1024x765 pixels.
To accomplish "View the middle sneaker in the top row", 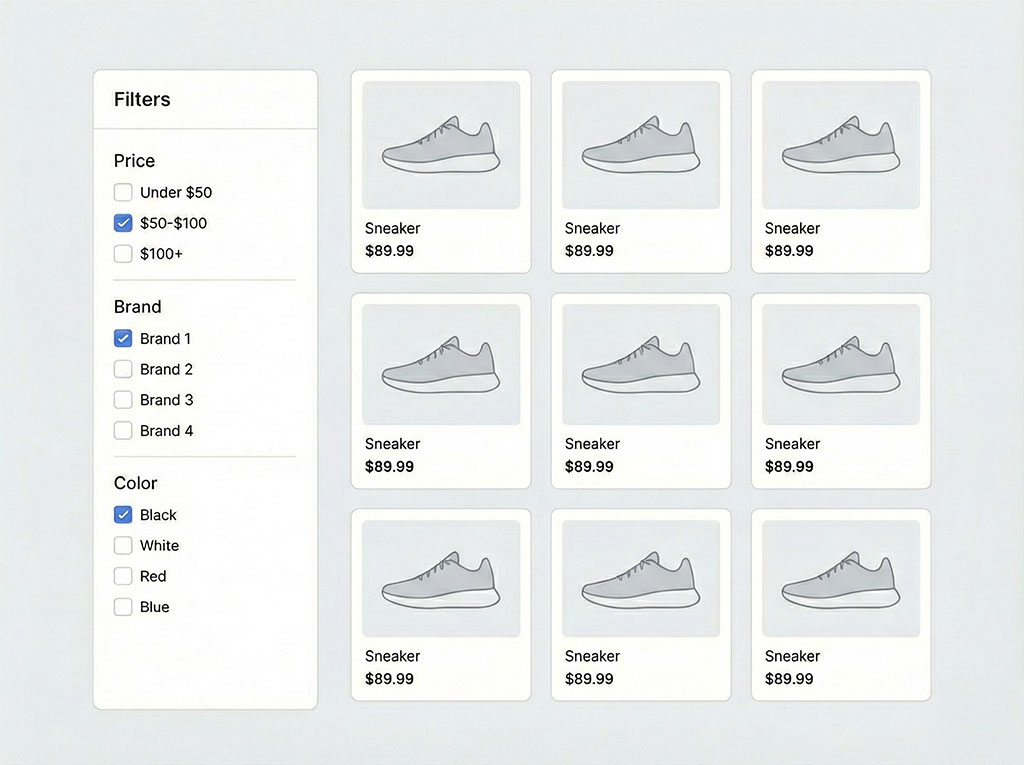I will (641, 143).
